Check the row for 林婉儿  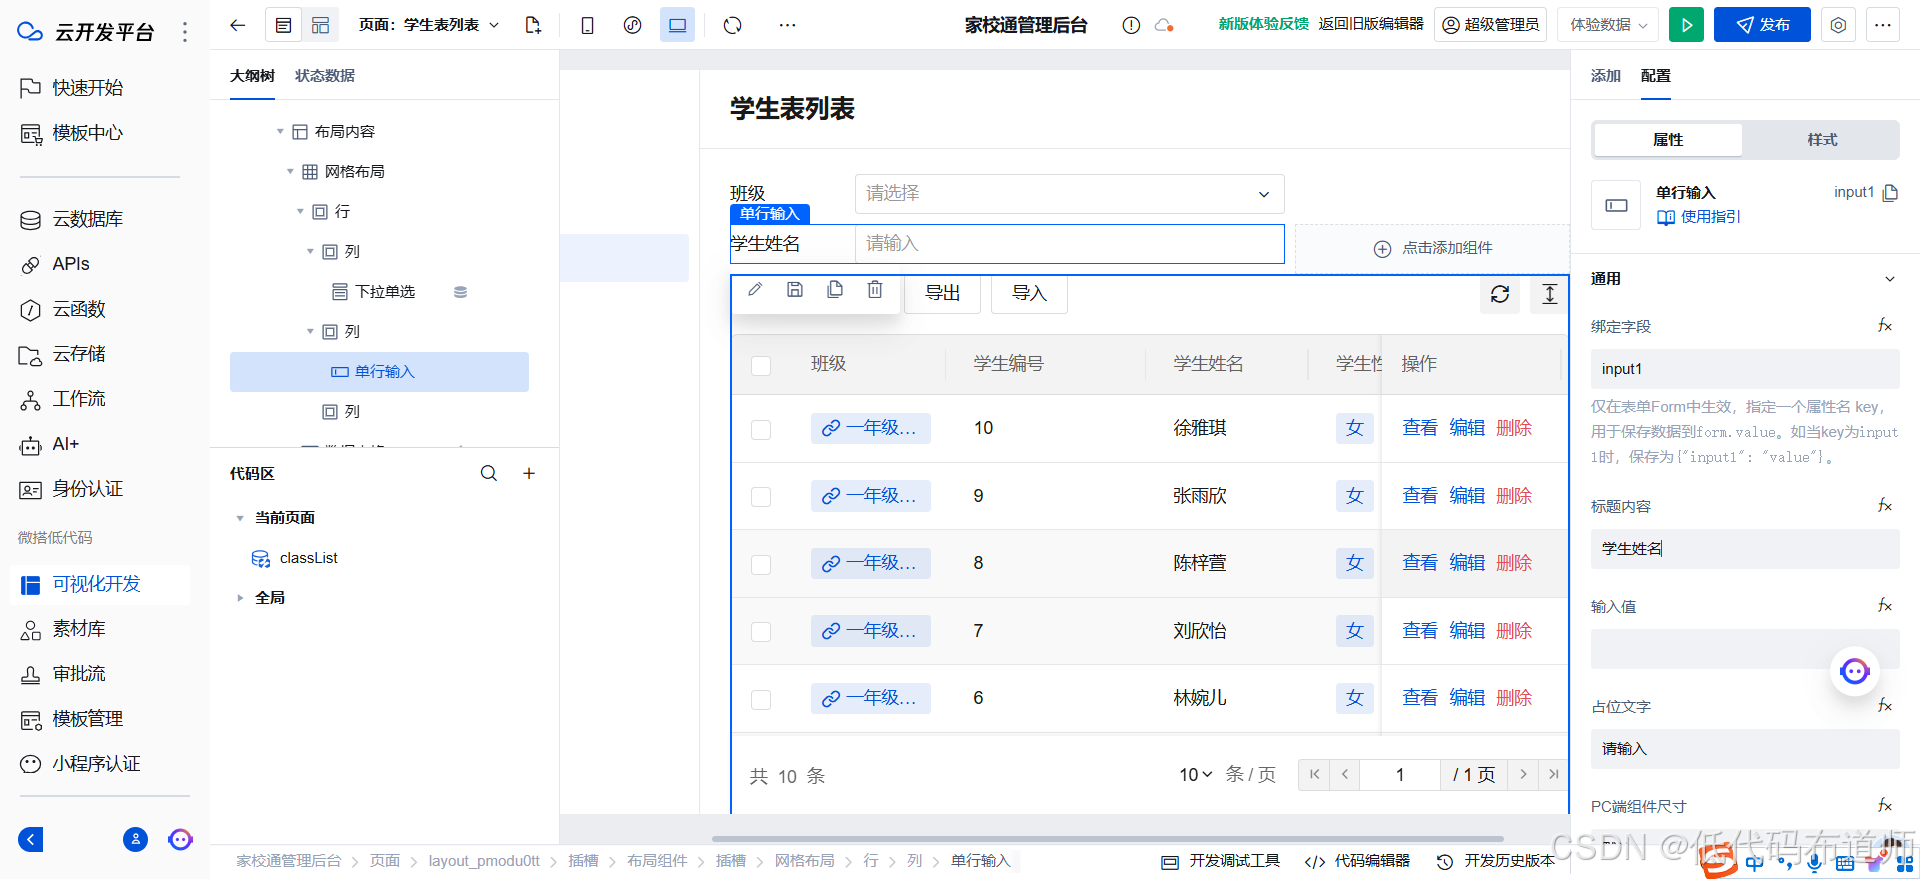(761, 699)
